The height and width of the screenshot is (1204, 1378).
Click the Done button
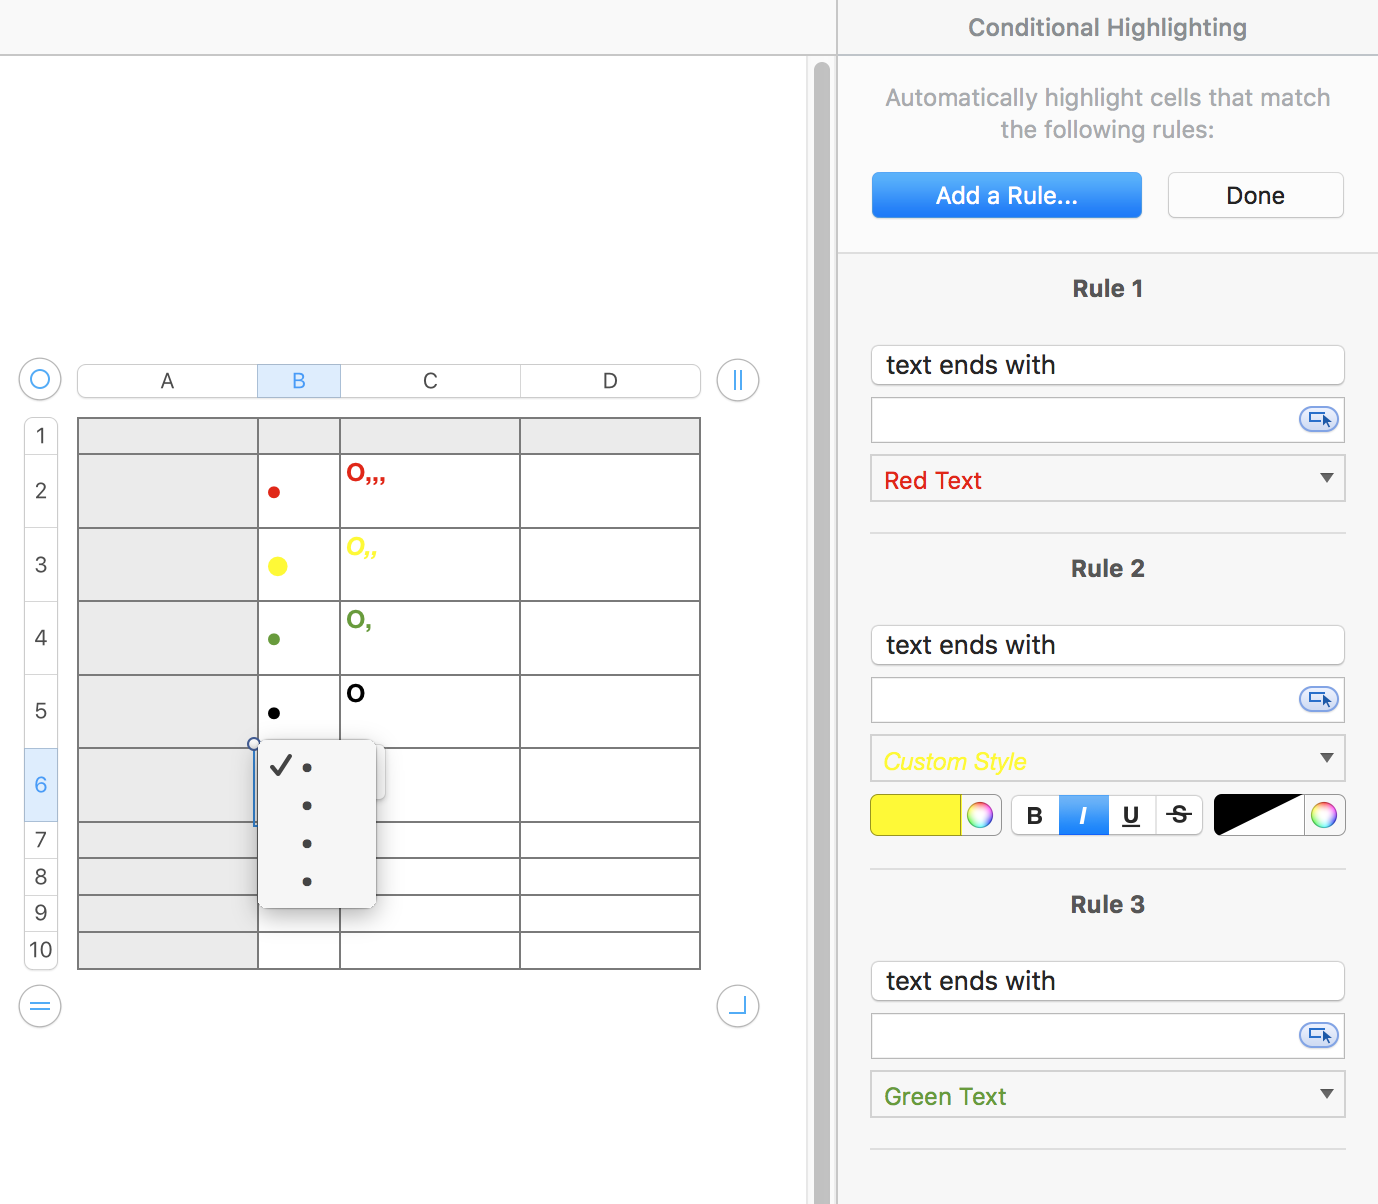click(1256, 195)
